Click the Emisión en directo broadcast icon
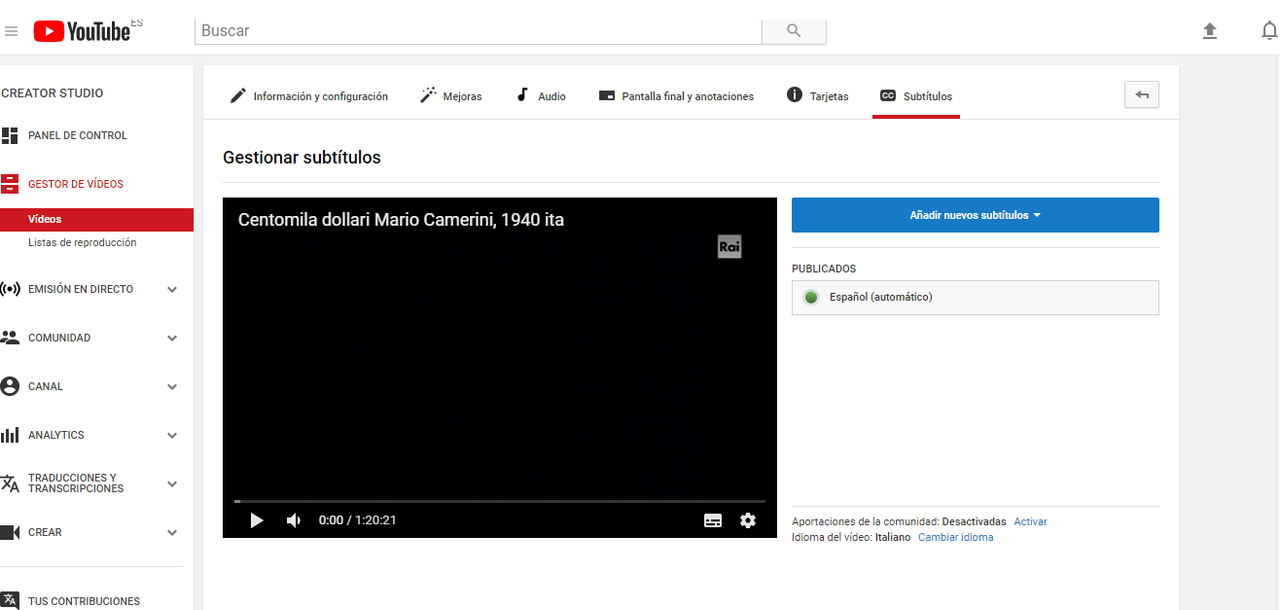This screenshot has width=1280, height=610. coord(10,289)
